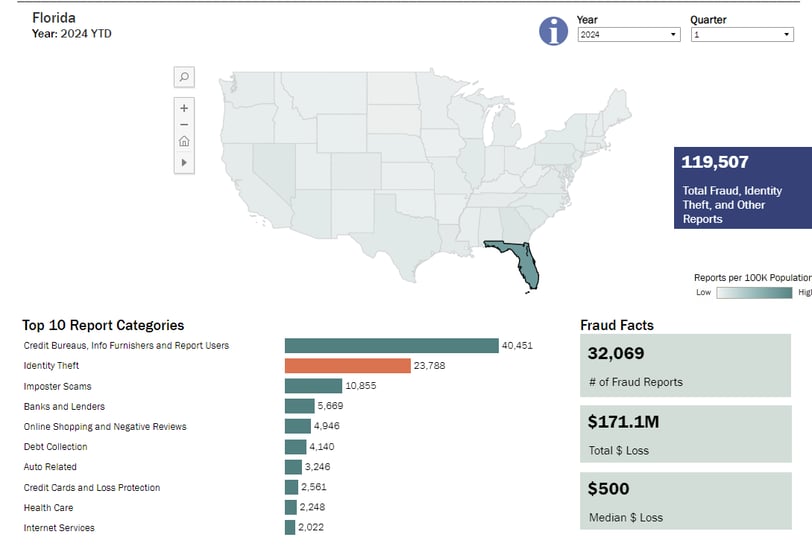Click the Credit Bureaus report bar
The image size is (812, 547).
pos(392,346)
